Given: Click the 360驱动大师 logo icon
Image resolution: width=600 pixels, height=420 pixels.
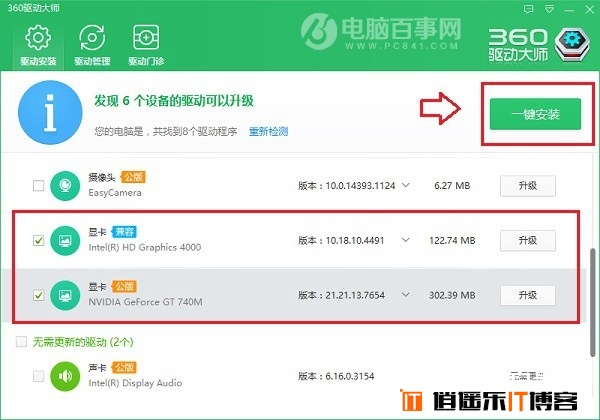Looking at the screenshot, I should click(572, 44).
